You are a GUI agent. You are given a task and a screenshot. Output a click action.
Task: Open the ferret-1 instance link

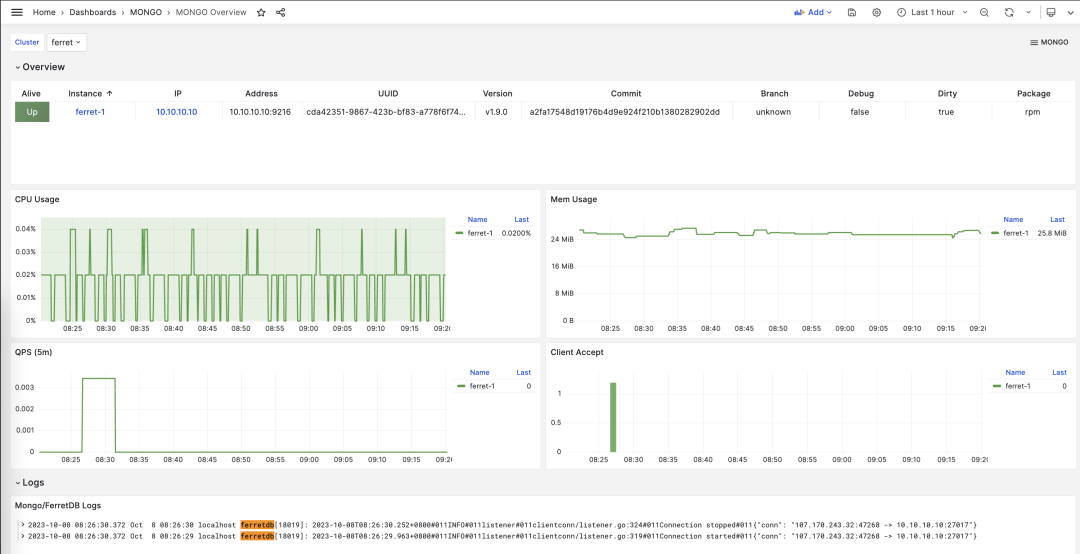(90, 112)
